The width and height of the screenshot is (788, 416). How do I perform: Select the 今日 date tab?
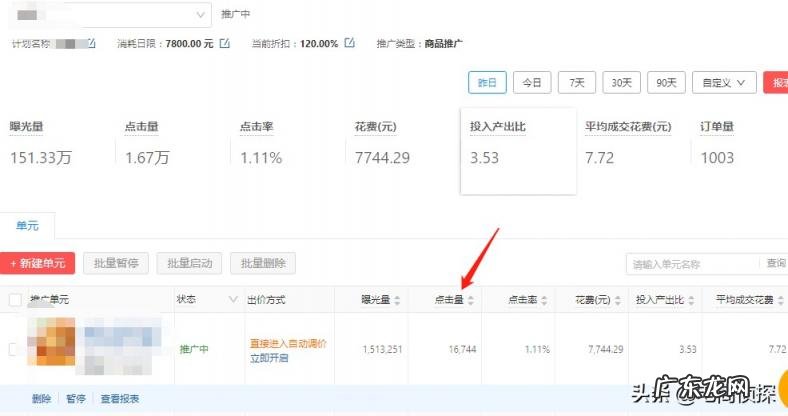[x=532, y=82]
